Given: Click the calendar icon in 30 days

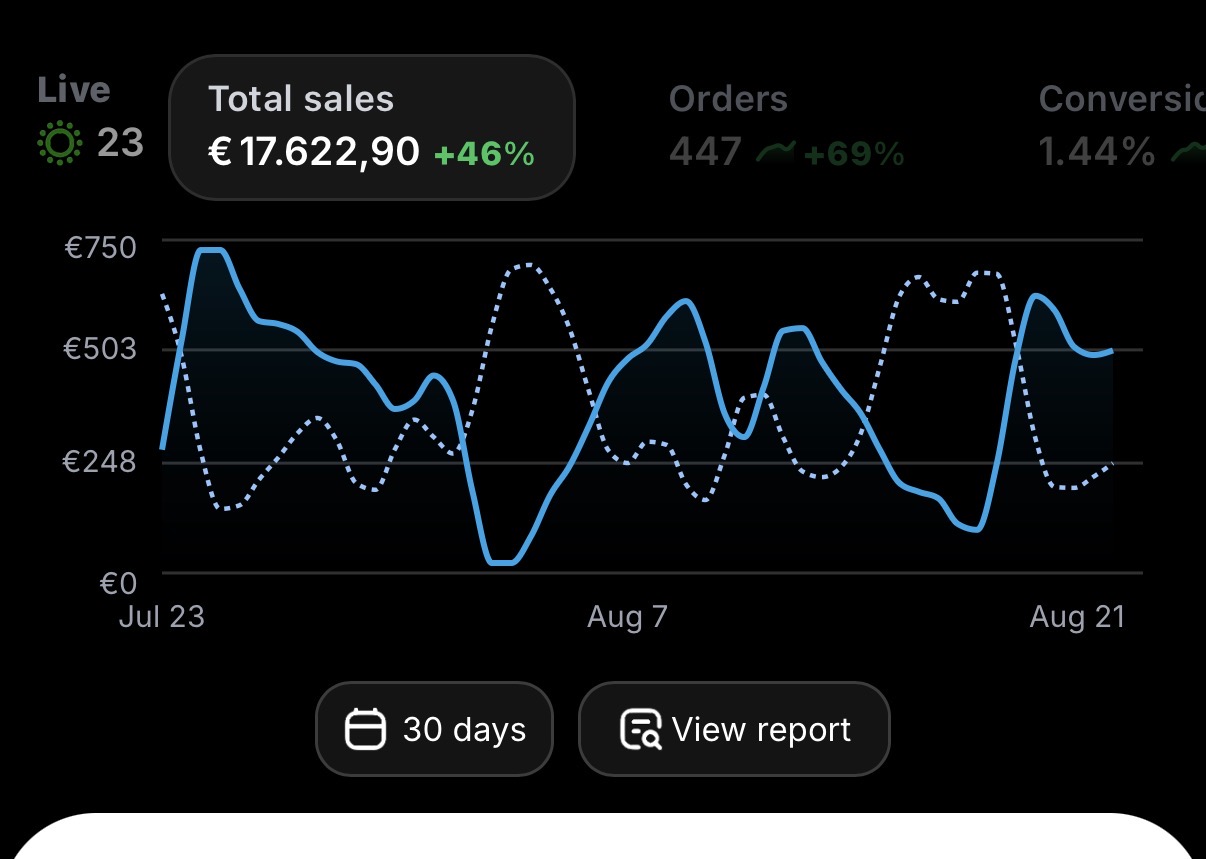Looking at the screenshot, I should (x=365, y=729).
